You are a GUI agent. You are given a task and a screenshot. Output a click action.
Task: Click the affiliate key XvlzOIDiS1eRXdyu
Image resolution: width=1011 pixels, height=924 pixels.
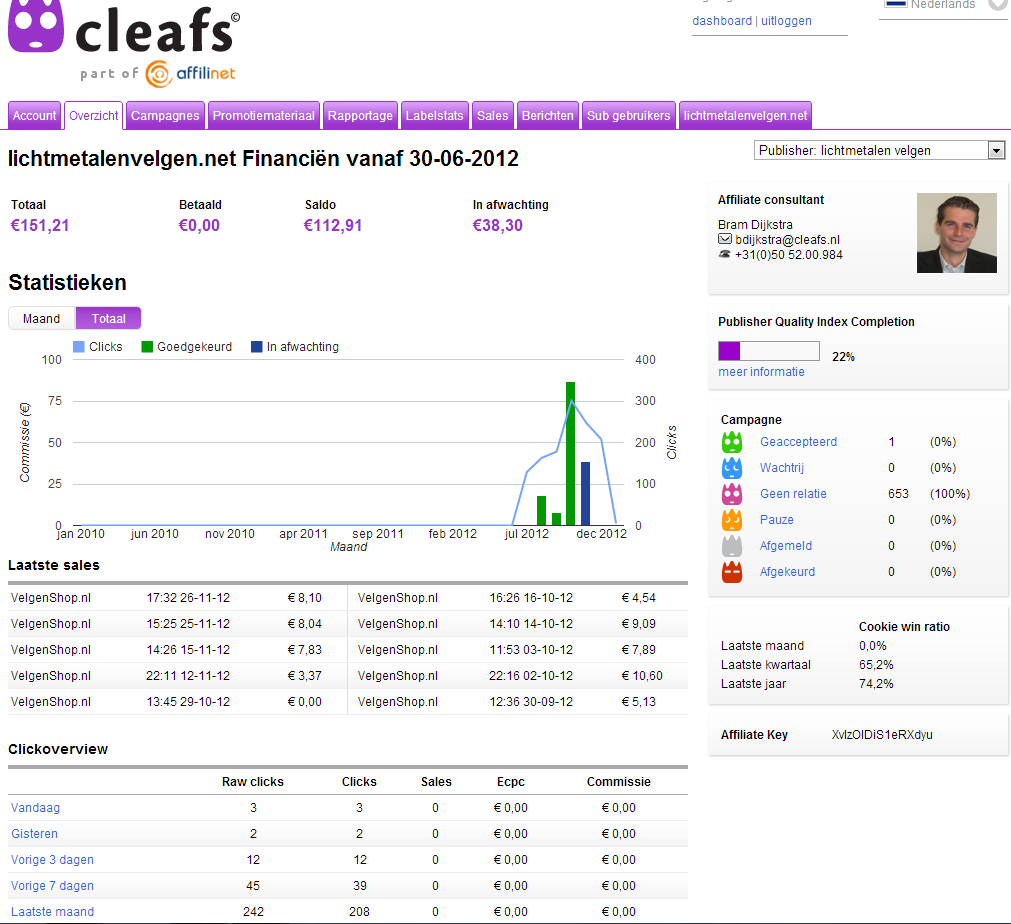(882, 734)
